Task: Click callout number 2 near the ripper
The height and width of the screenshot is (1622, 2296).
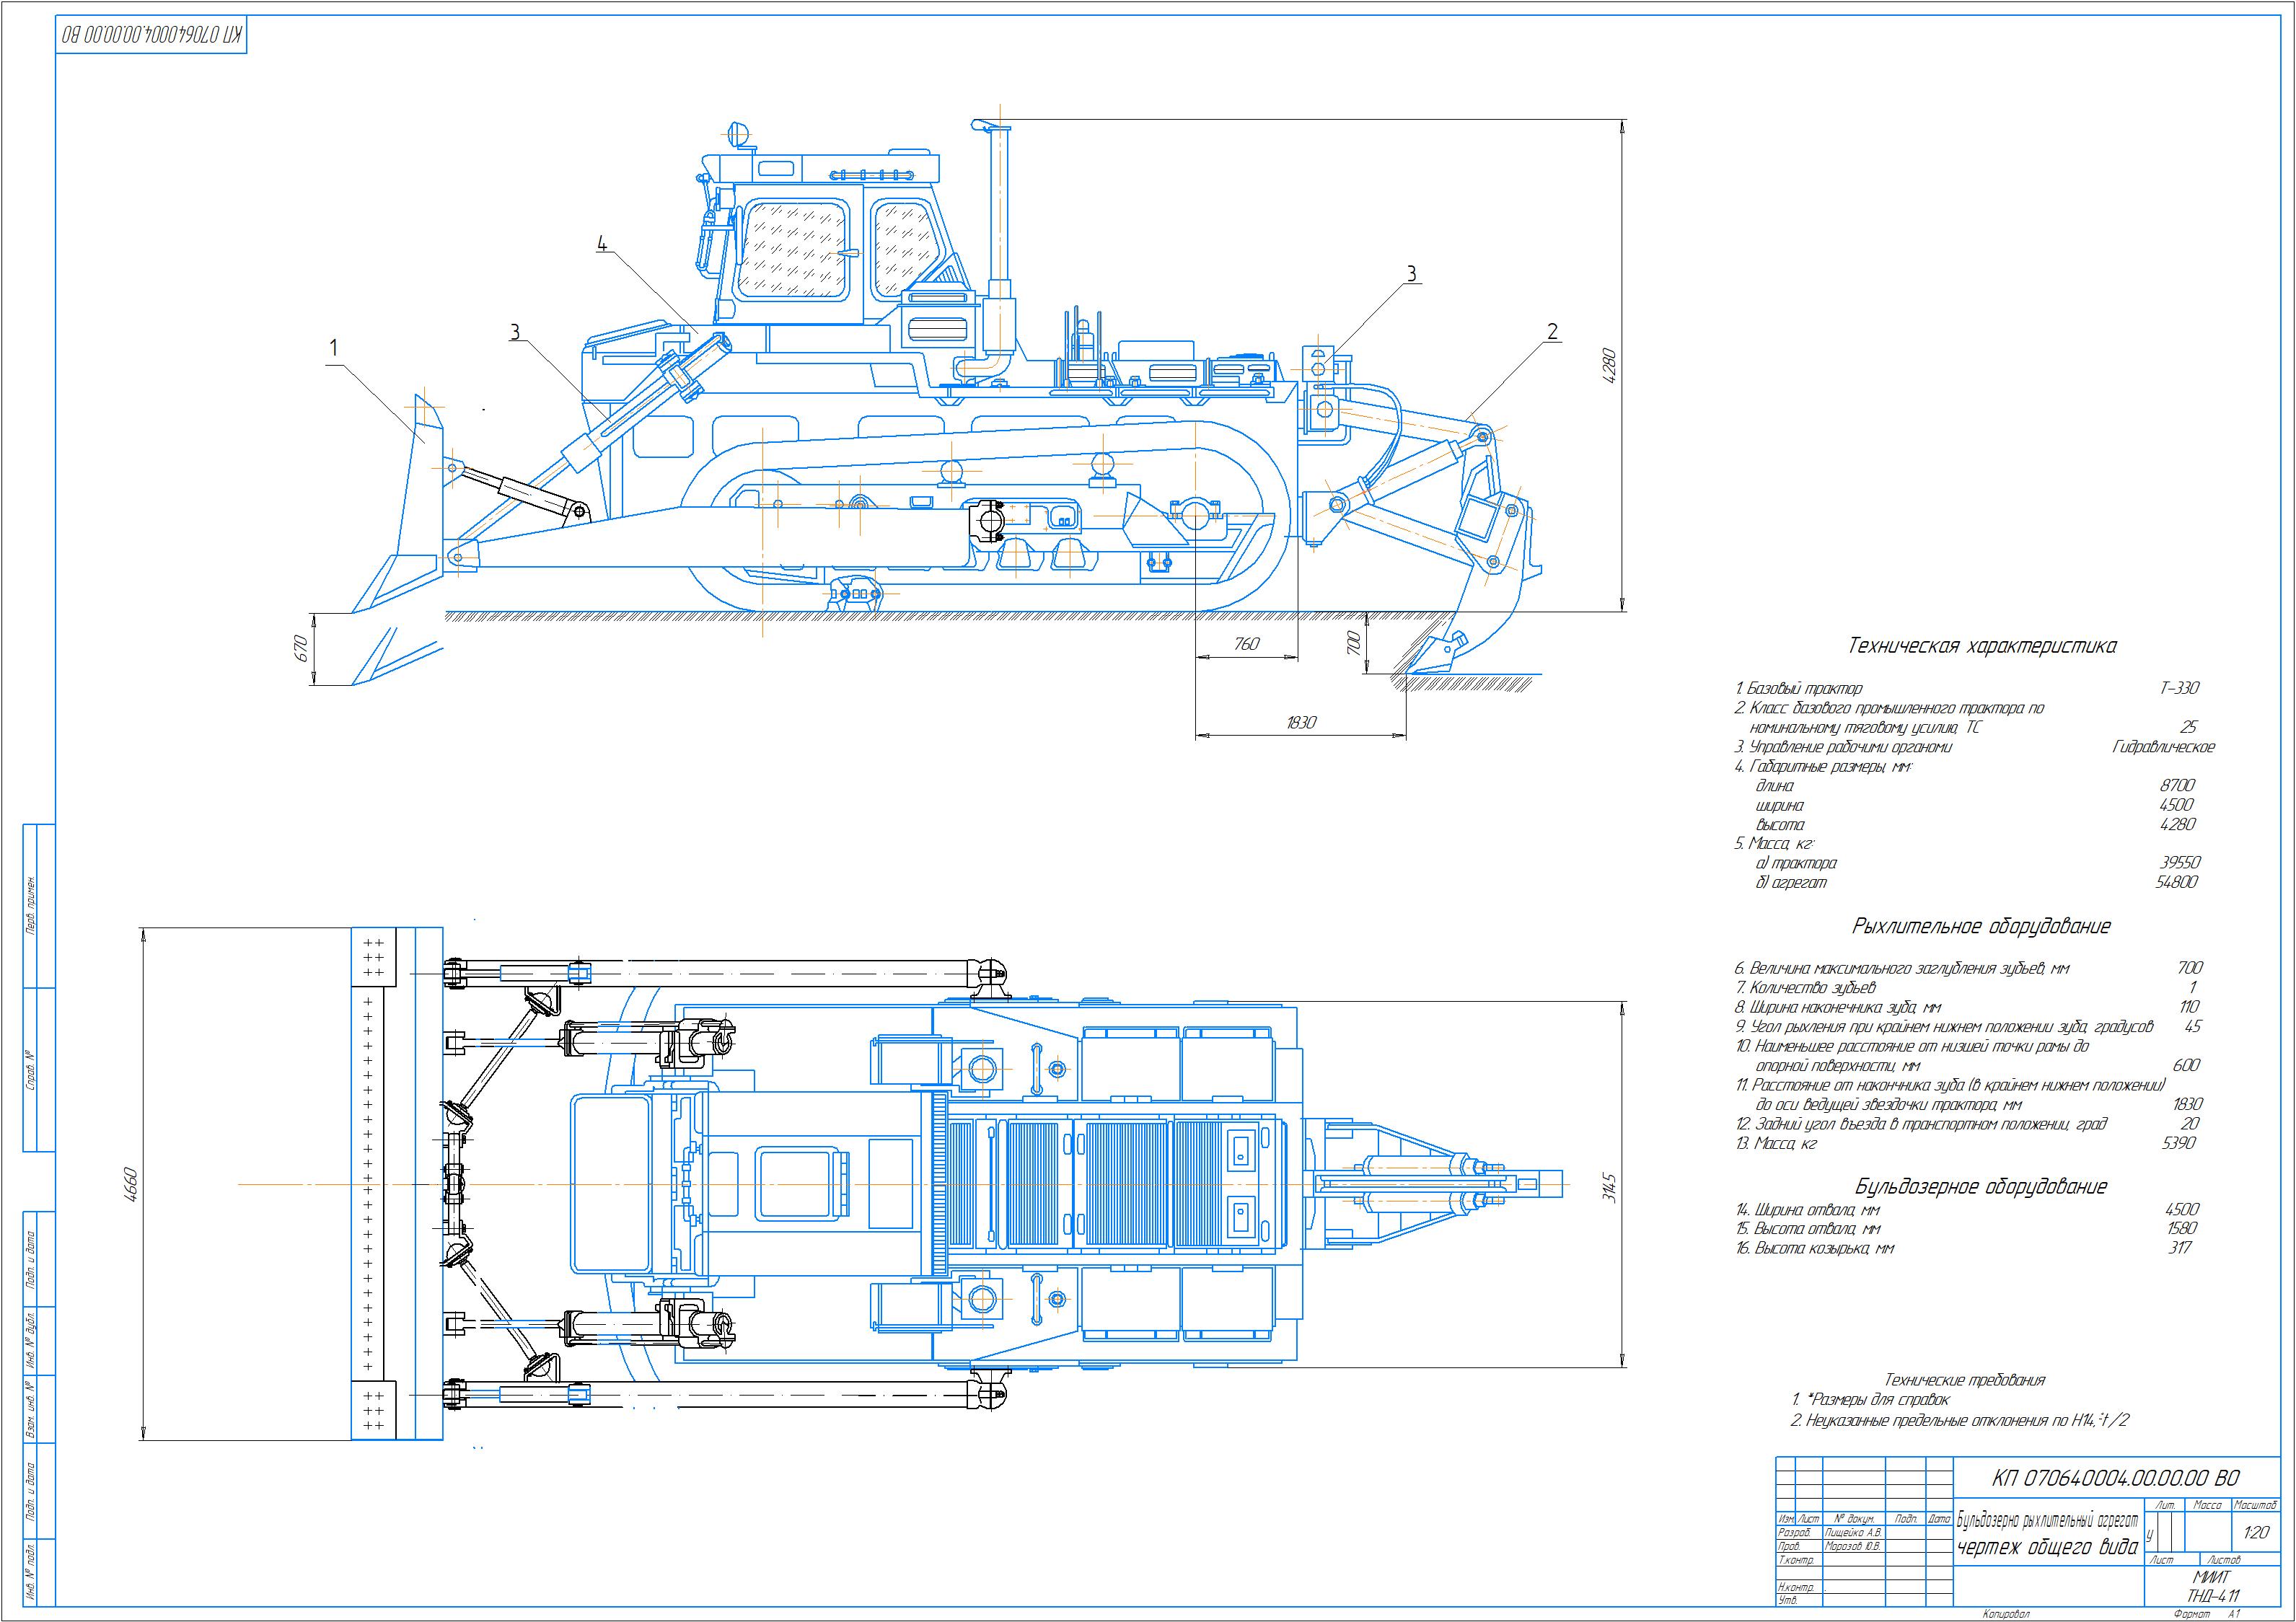Action: pos(1552,331)
